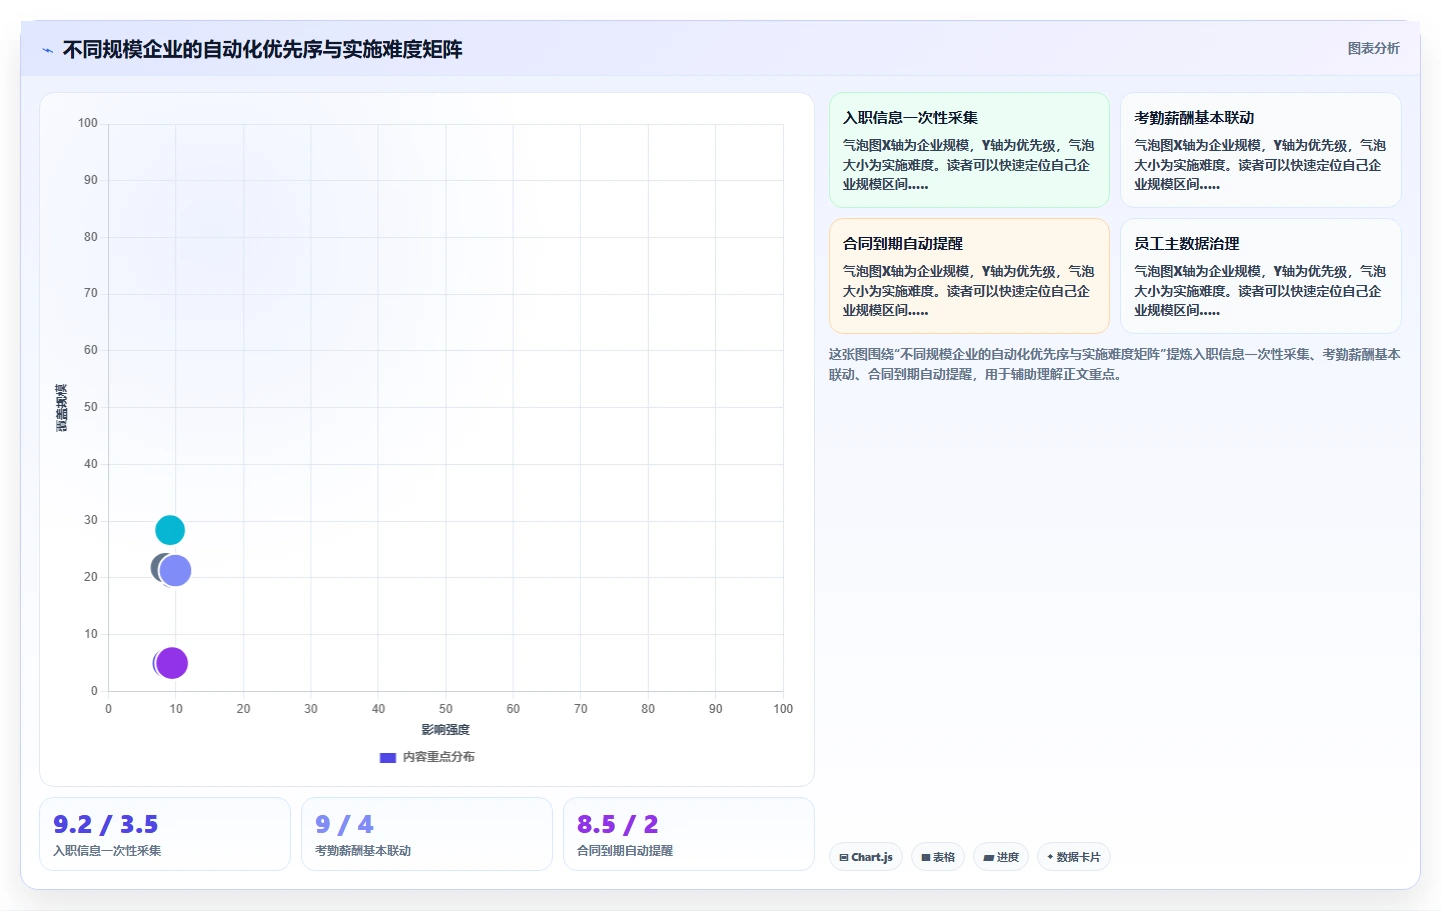Click the 数据卡片 tag
Image resolution: width=1441 pixels, height=911 pixels.
tap(1074, 857)
